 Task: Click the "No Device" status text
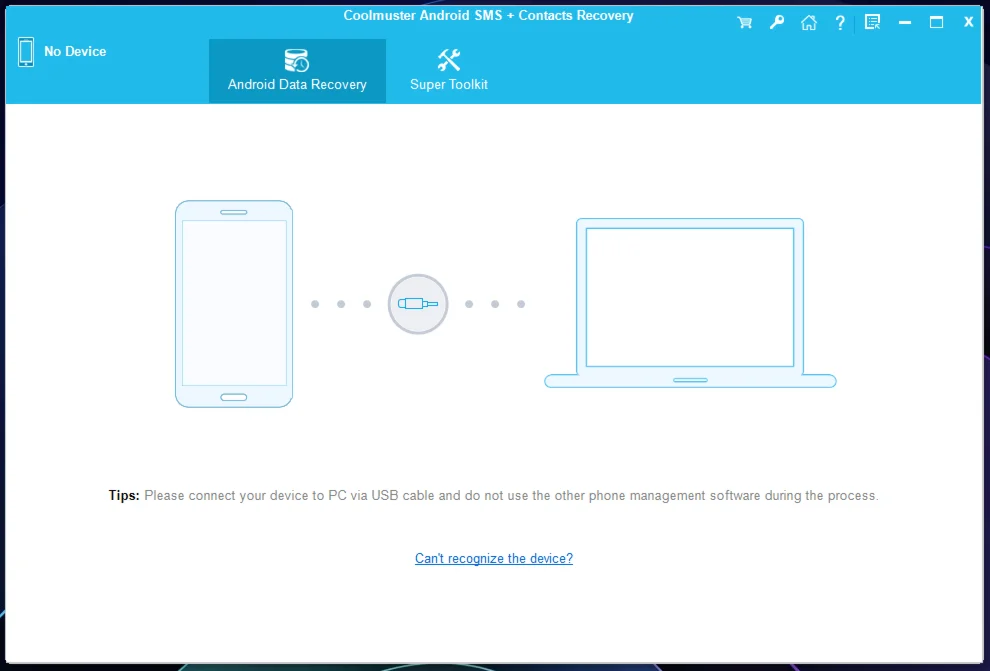(x=75, y=52)
